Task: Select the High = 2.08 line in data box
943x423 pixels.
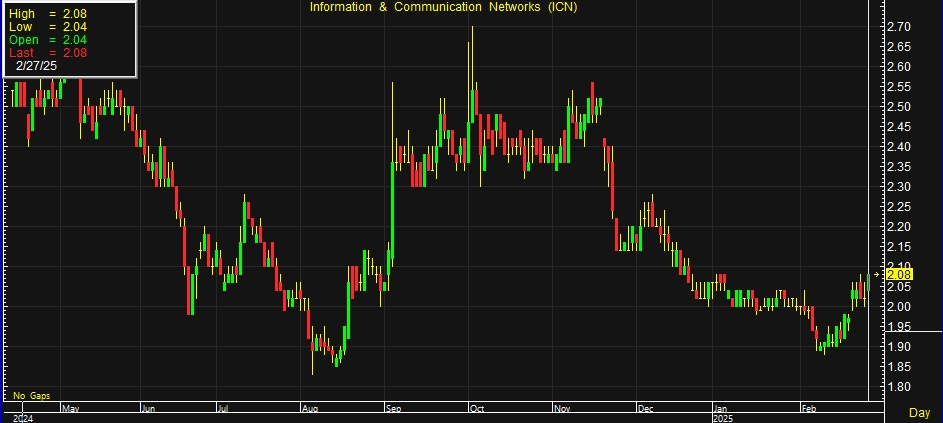Action: tap(46, 12)
